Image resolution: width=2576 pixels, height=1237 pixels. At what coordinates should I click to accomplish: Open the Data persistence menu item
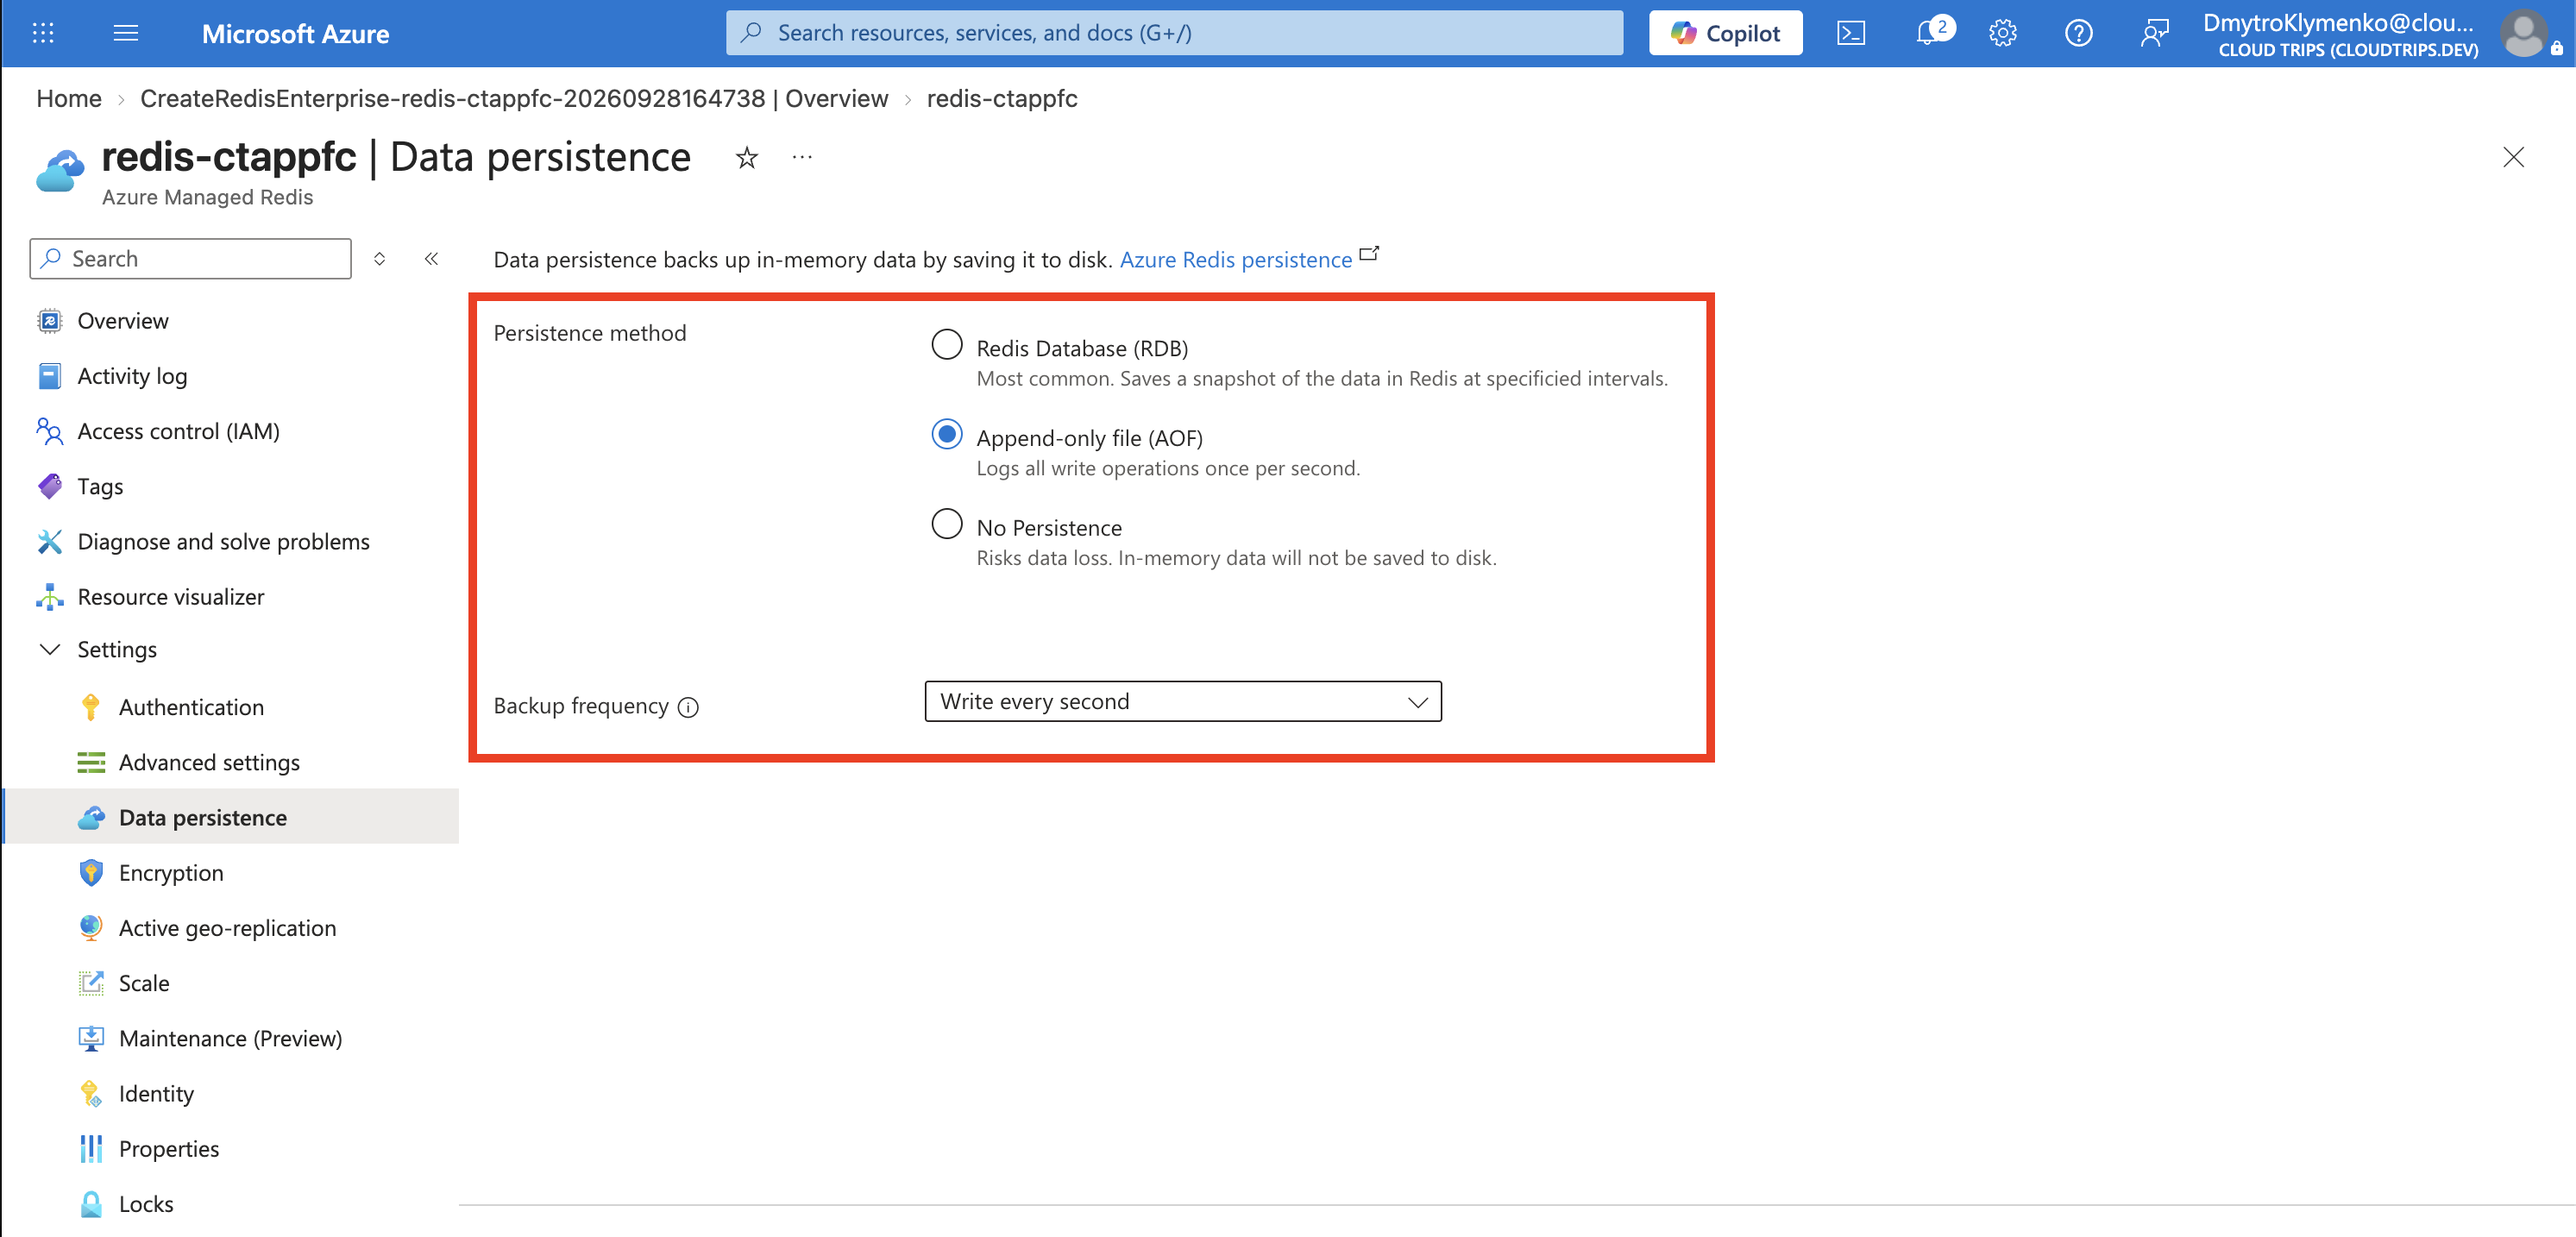pos(232,817)
